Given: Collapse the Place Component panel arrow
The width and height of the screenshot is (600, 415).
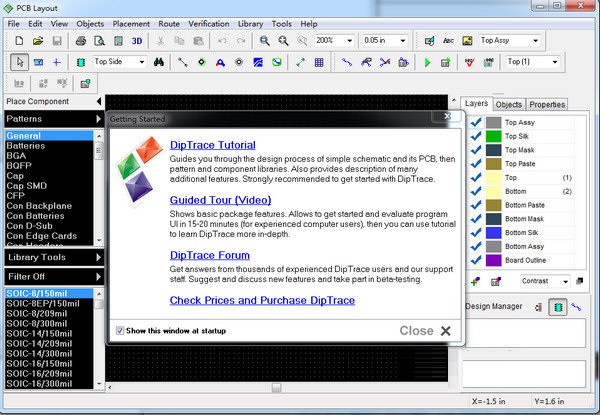Looking at the screenshot, I should coord(99,101).
